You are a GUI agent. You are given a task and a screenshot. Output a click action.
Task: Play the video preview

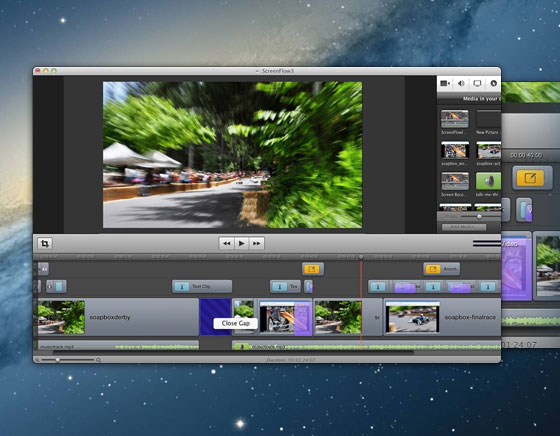(241, 244)
